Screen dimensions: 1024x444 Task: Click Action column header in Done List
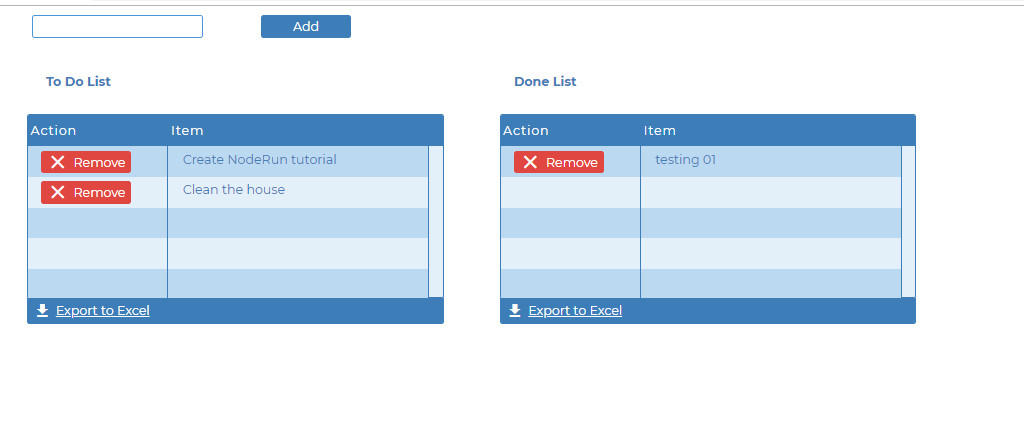526,131
